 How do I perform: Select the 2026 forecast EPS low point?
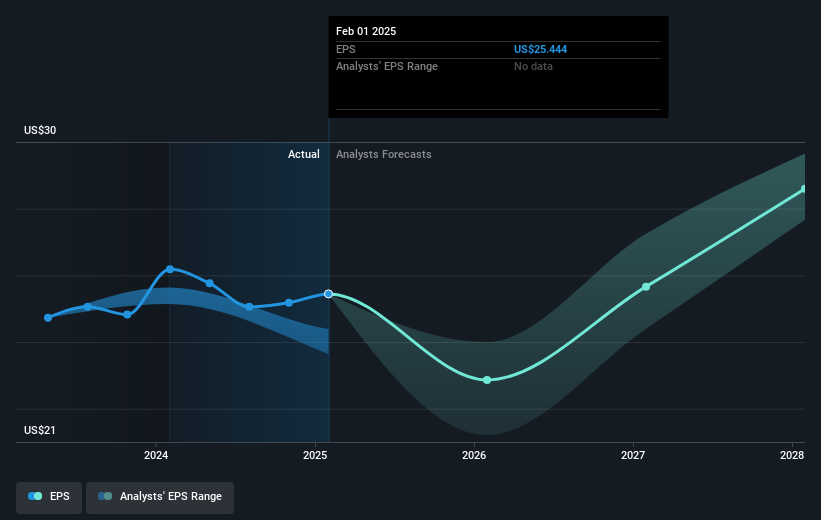(x=487, y=380)
